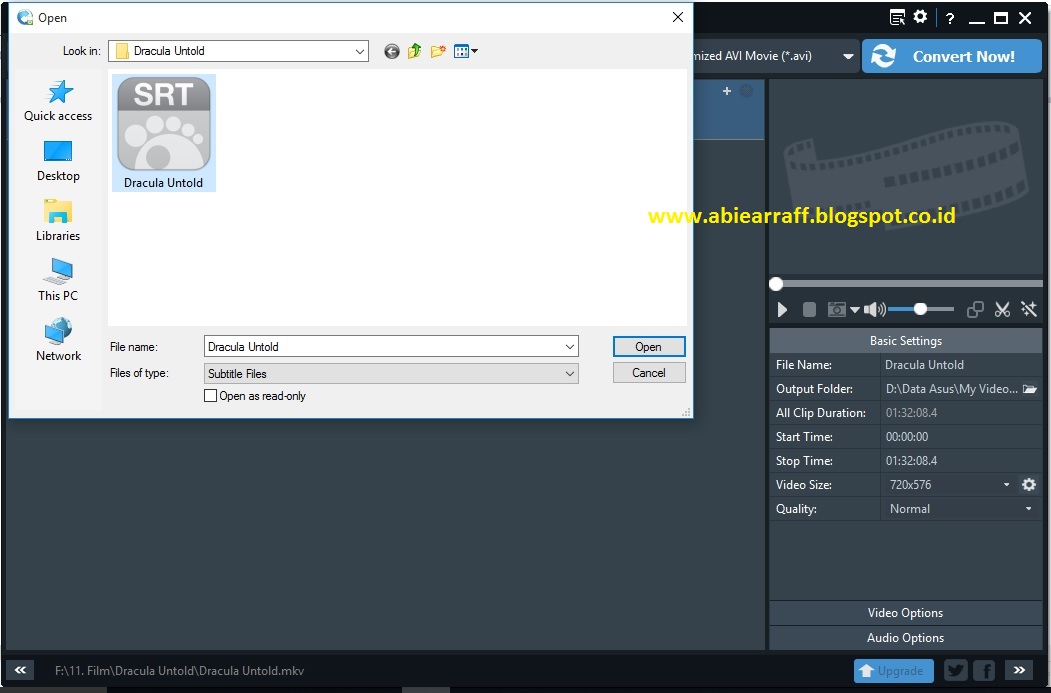
Task: Click the merge clips icon near the scissors
Action: tap(975, 309)
